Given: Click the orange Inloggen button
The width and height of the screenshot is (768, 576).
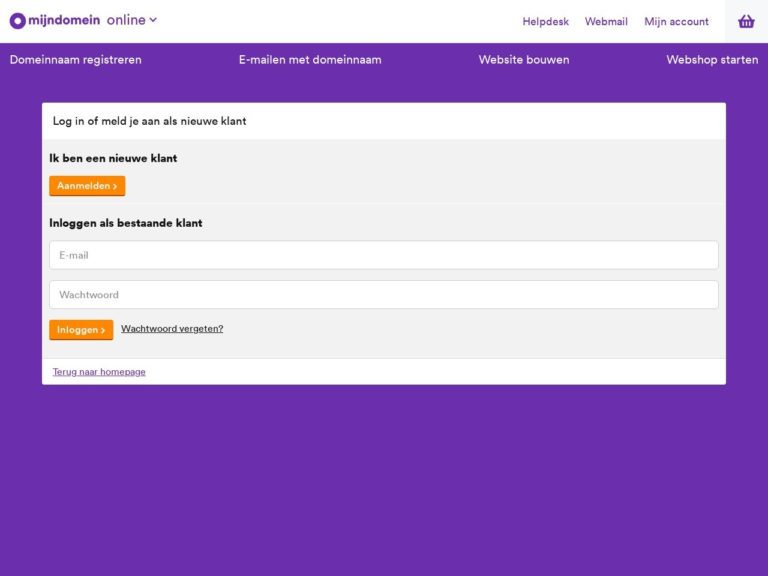Looking at the screenshot, I should tap(81, 330).
